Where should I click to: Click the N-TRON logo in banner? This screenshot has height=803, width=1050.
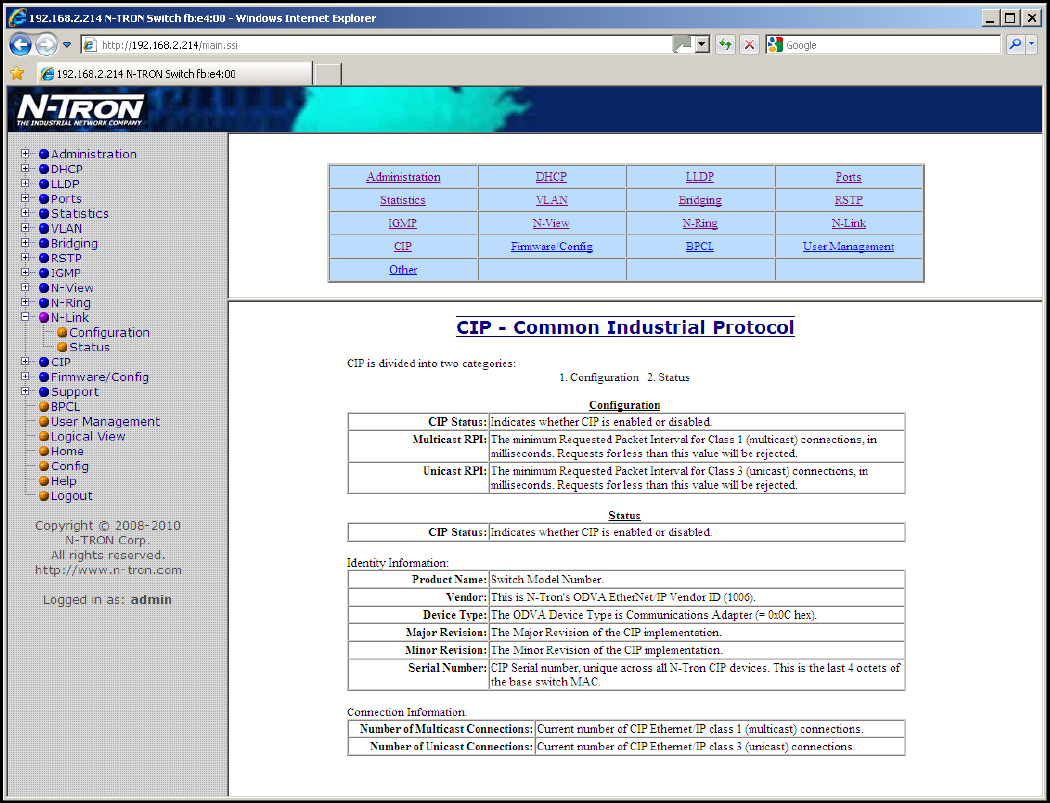tap(81, 109)
